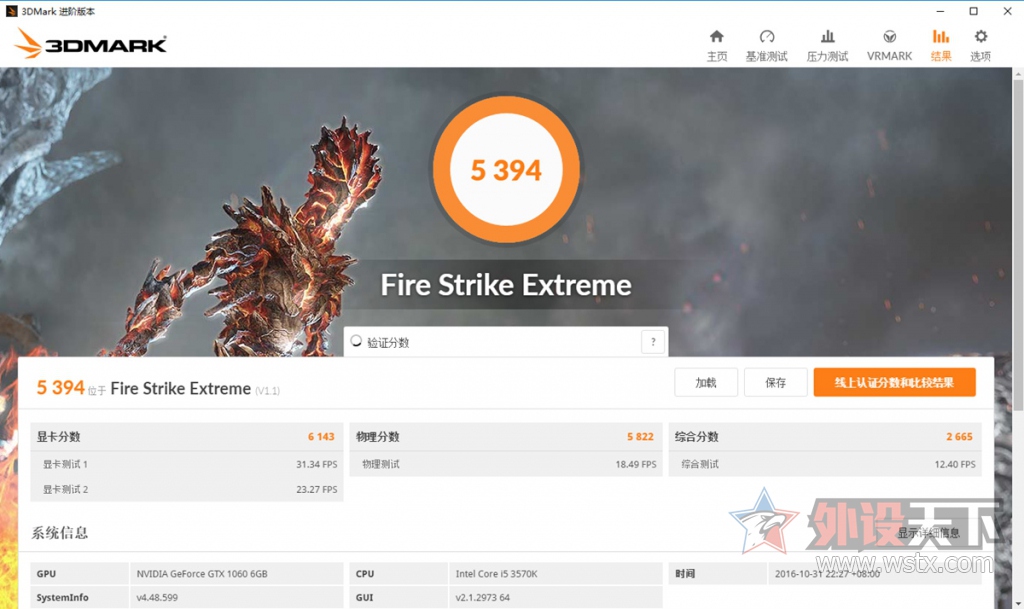The height and width of the screenshot is (609, 1024).
Task: Click the 保存 save button
Action: coord(776,383)
